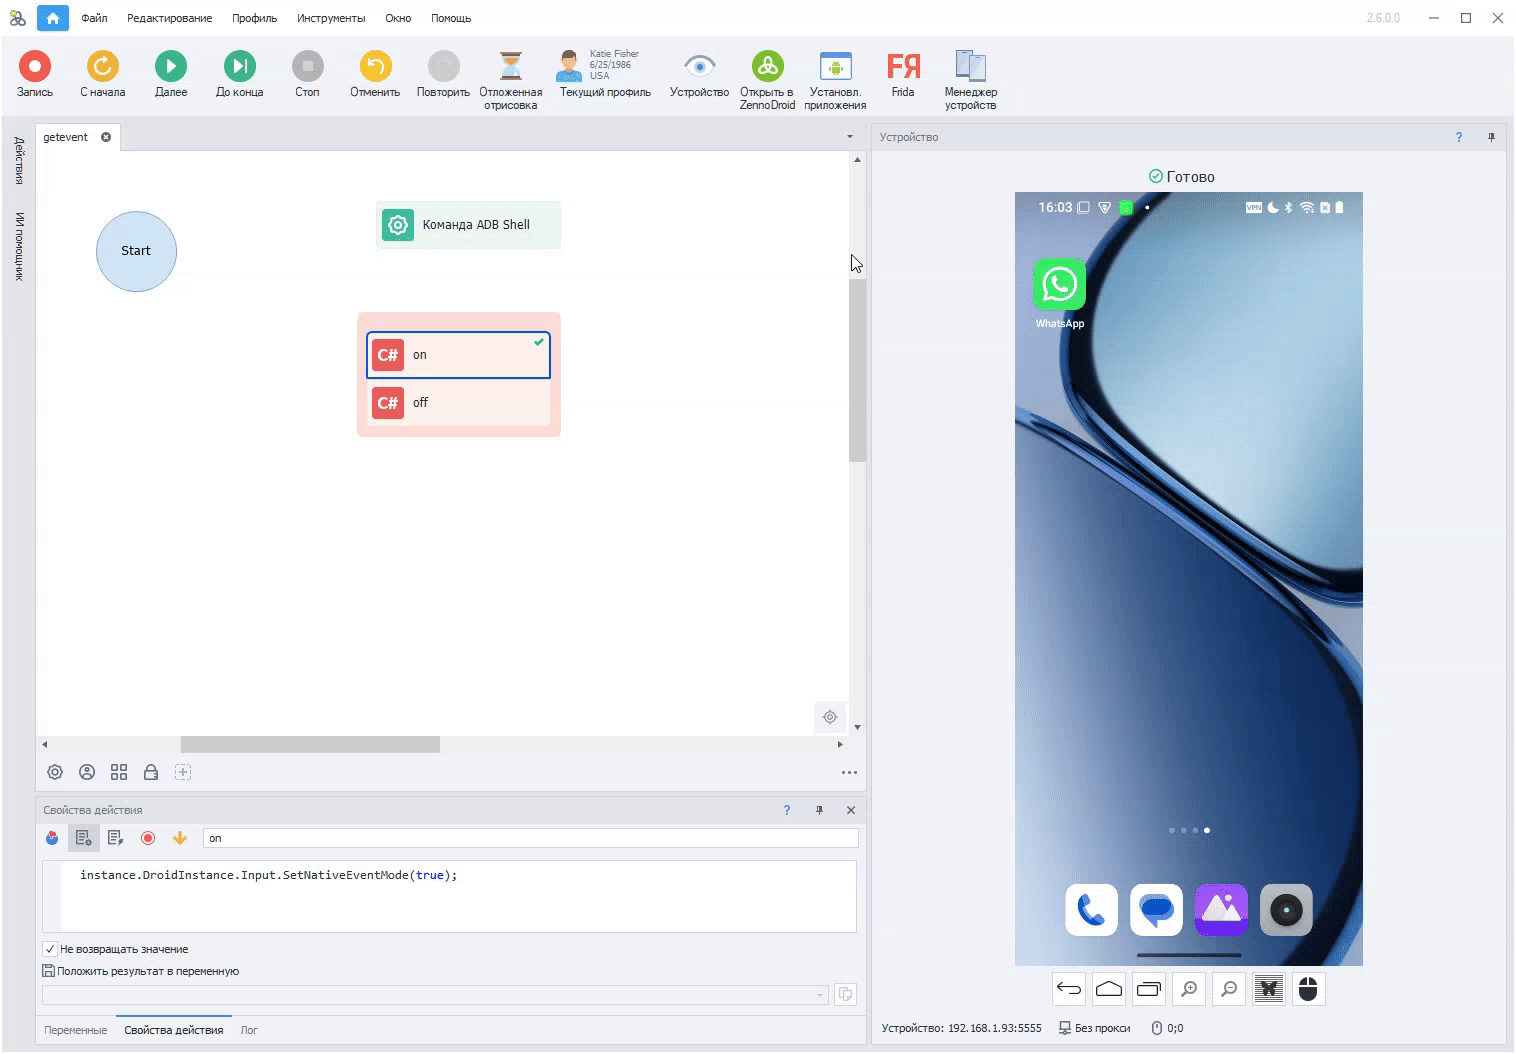1516x1054 pixels.
Task: Open the Редактирование menu
Action: coord(169,18)
